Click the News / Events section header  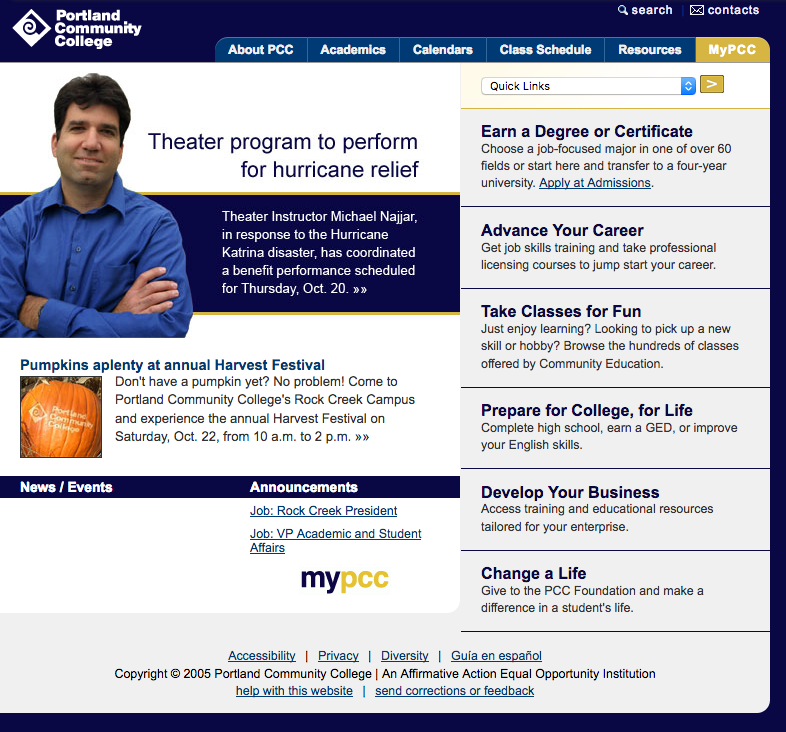pyautogui.click(x=66, y=487)
